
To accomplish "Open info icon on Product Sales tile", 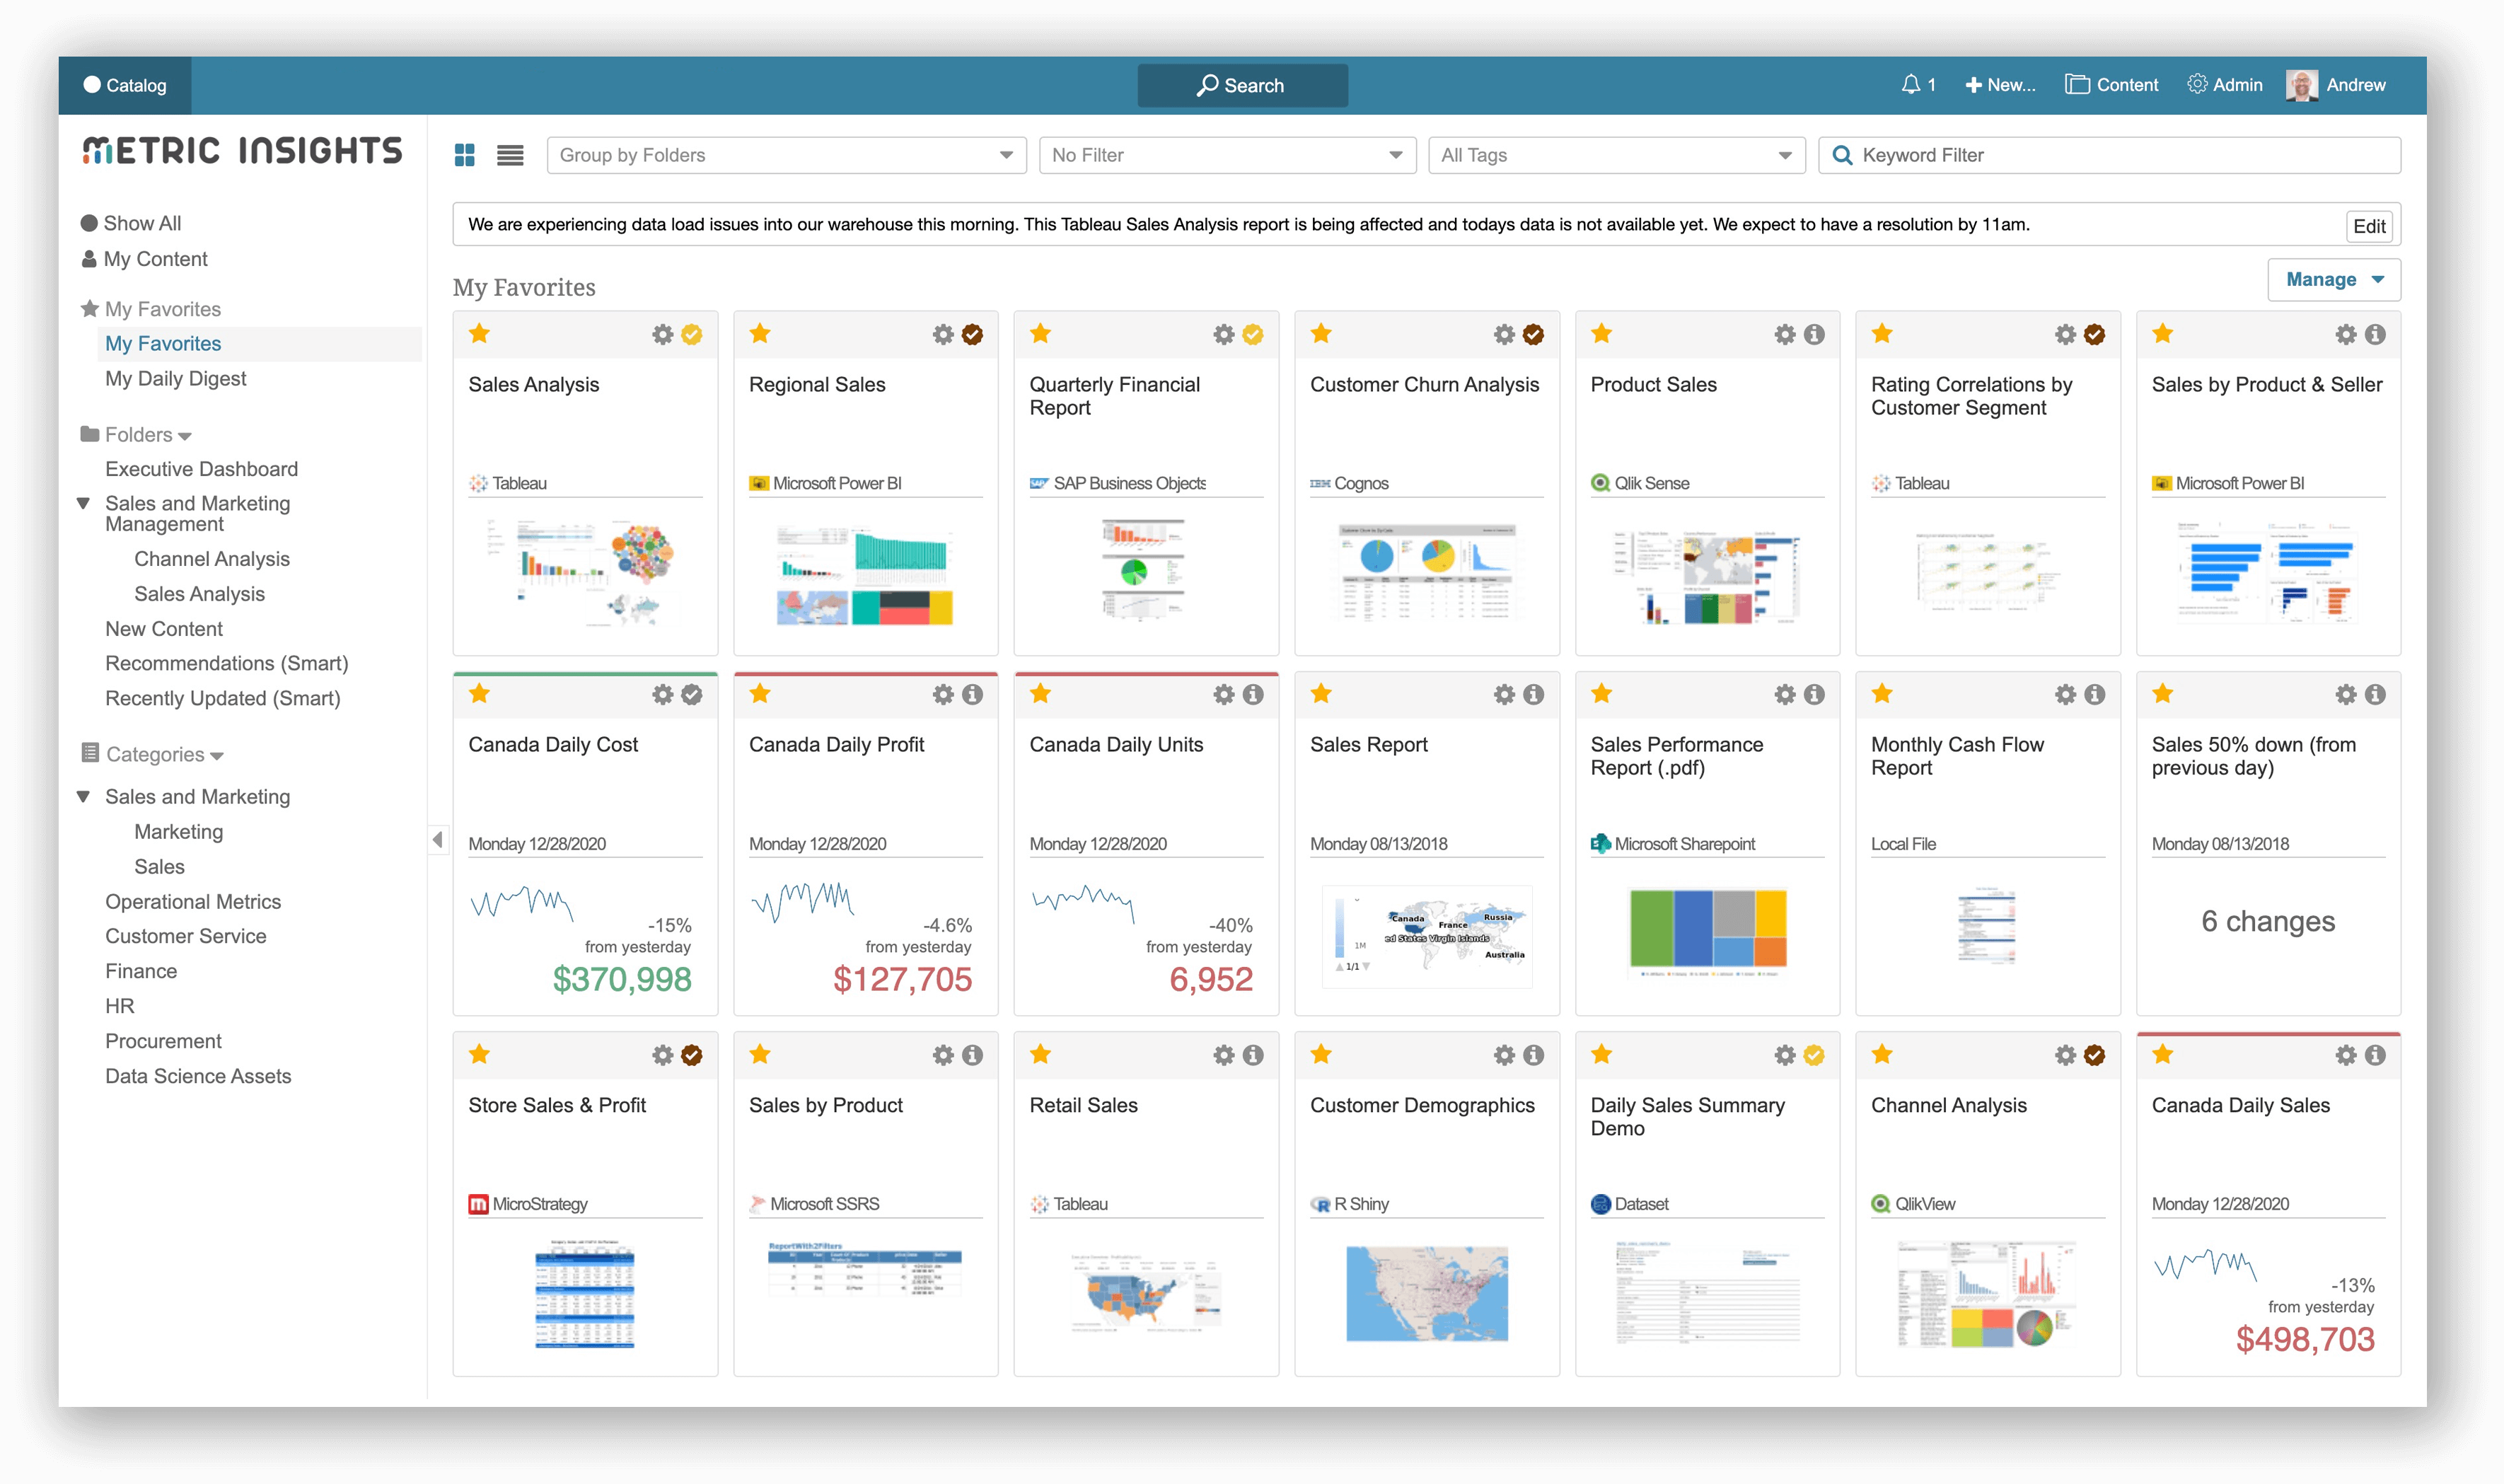I will pos(1814,334).
